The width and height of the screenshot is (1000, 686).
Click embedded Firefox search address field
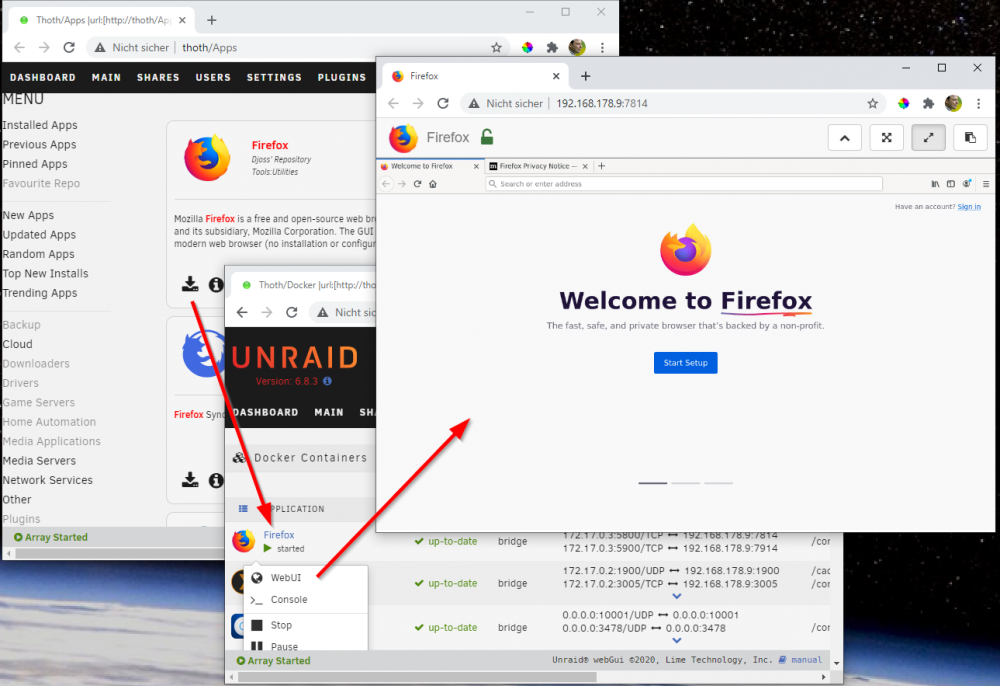tap(684, 184)
